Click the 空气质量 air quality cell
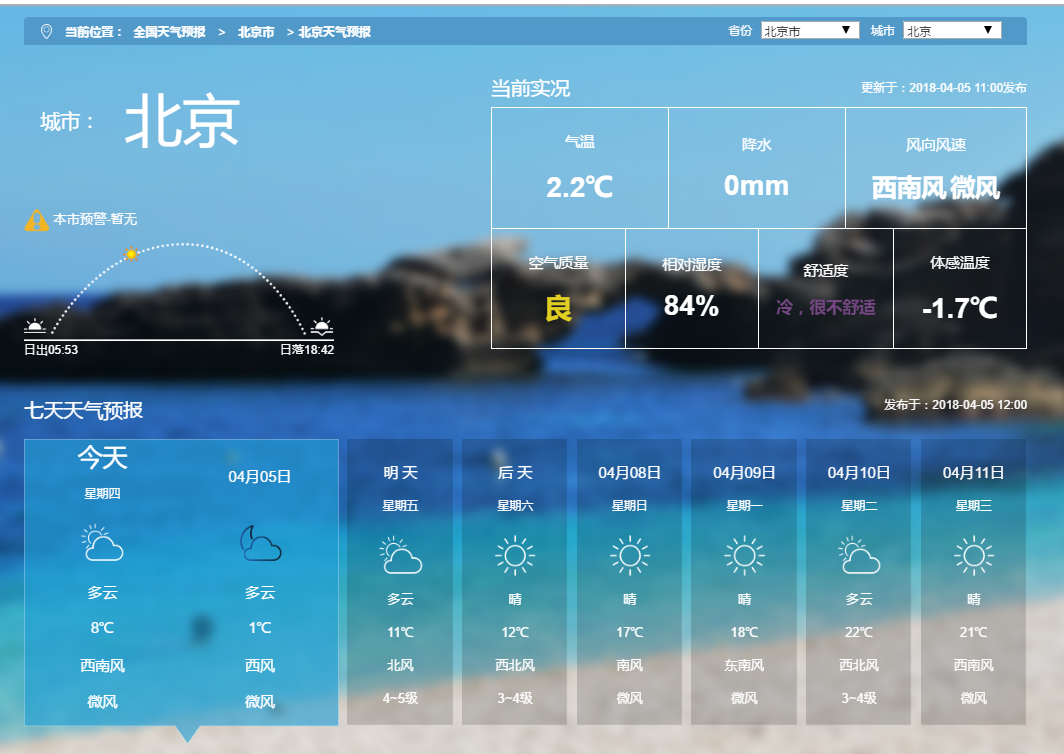 click(x=558, y=288)
